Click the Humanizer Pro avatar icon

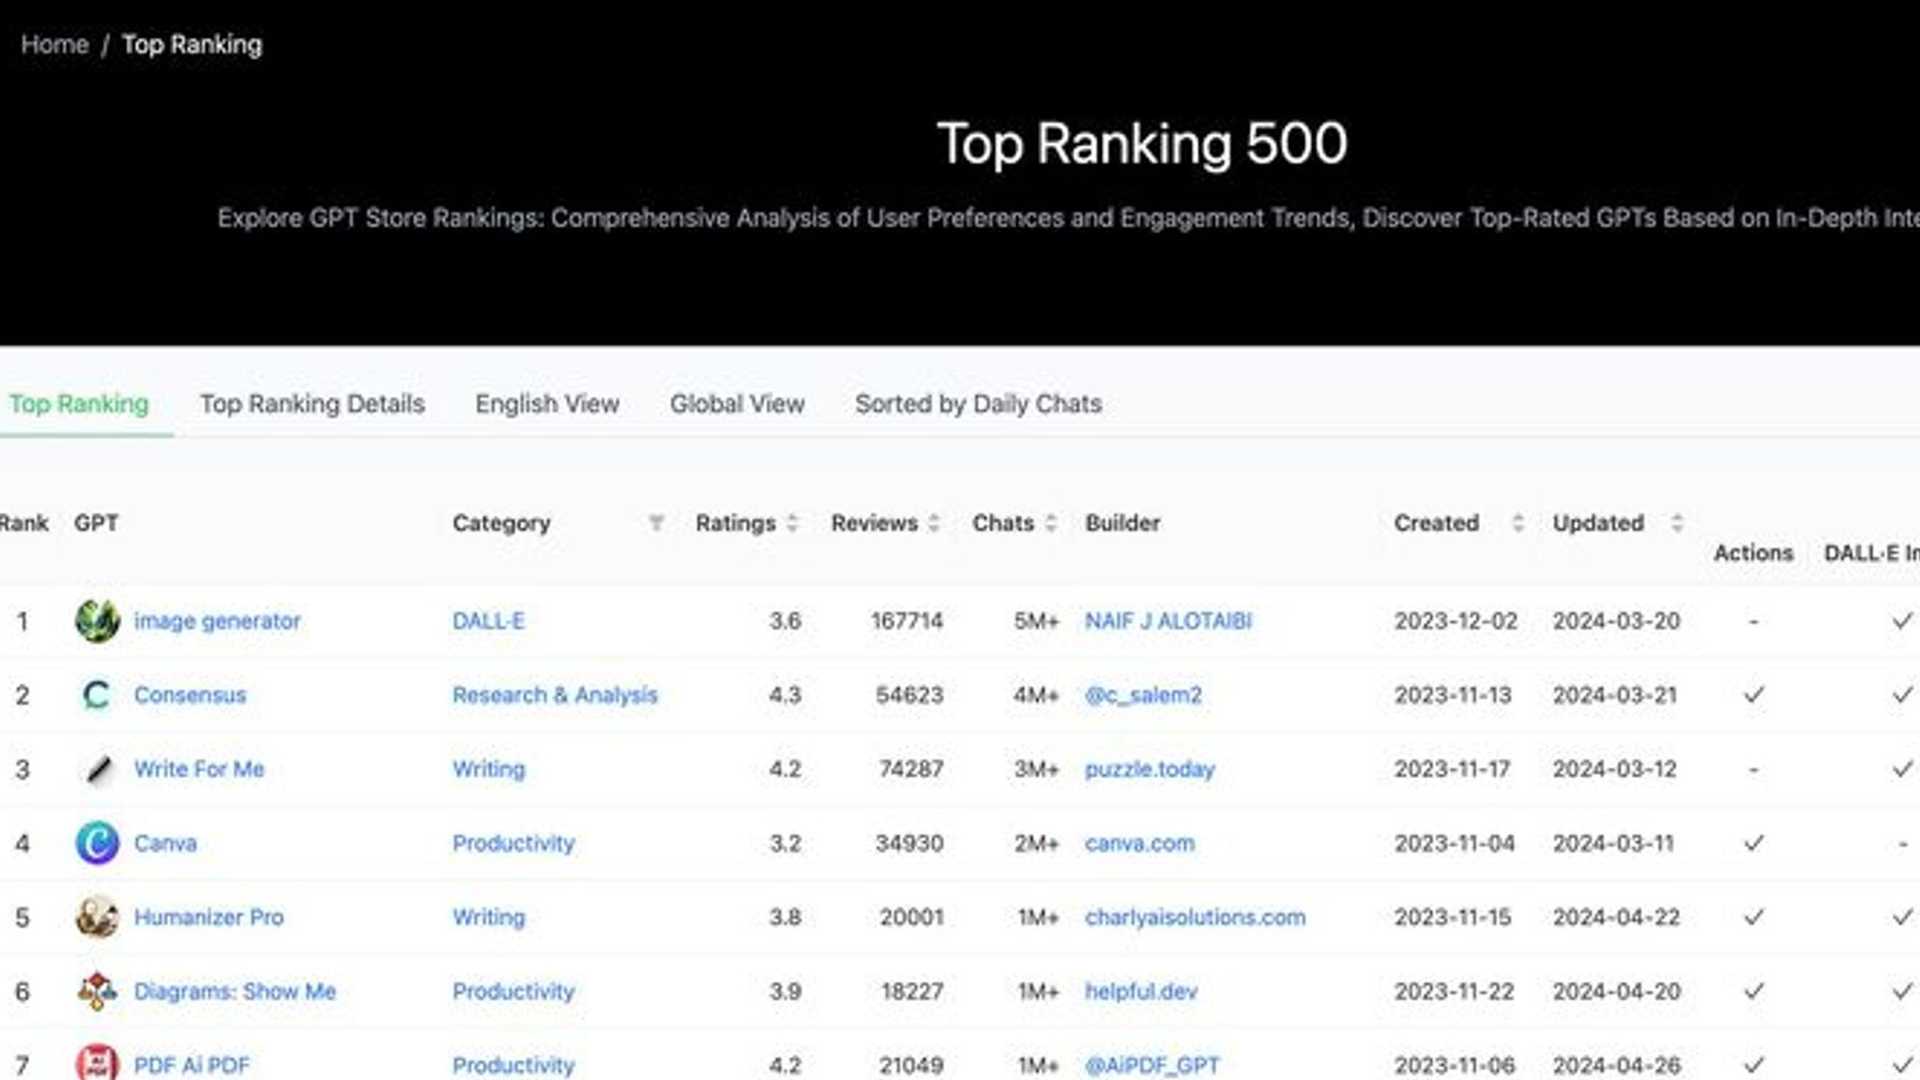pyautogui.click(x=96, y=917)
